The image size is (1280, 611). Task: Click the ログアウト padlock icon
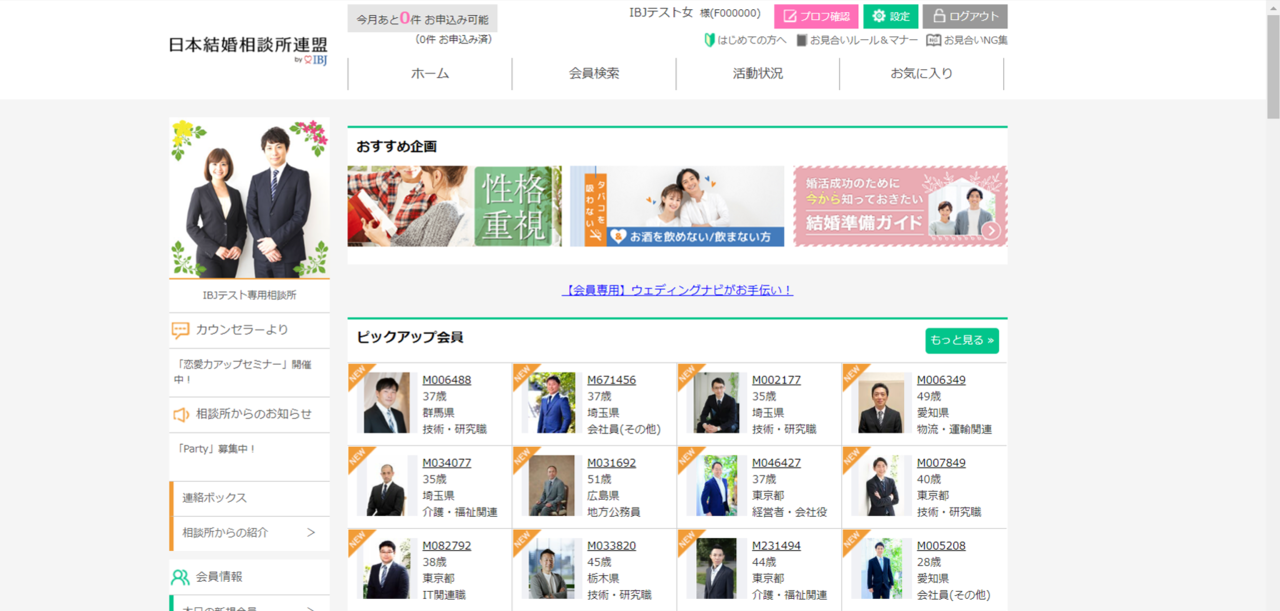[939, 16]
